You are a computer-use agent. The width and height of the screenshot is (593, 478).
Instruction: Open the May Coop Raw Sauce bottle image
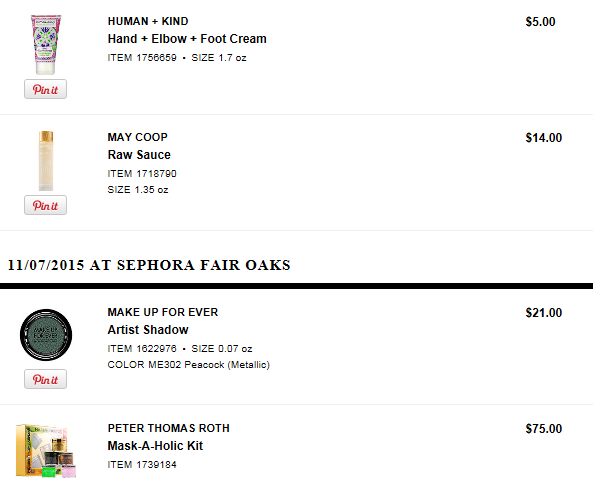(x=46, y=161)
